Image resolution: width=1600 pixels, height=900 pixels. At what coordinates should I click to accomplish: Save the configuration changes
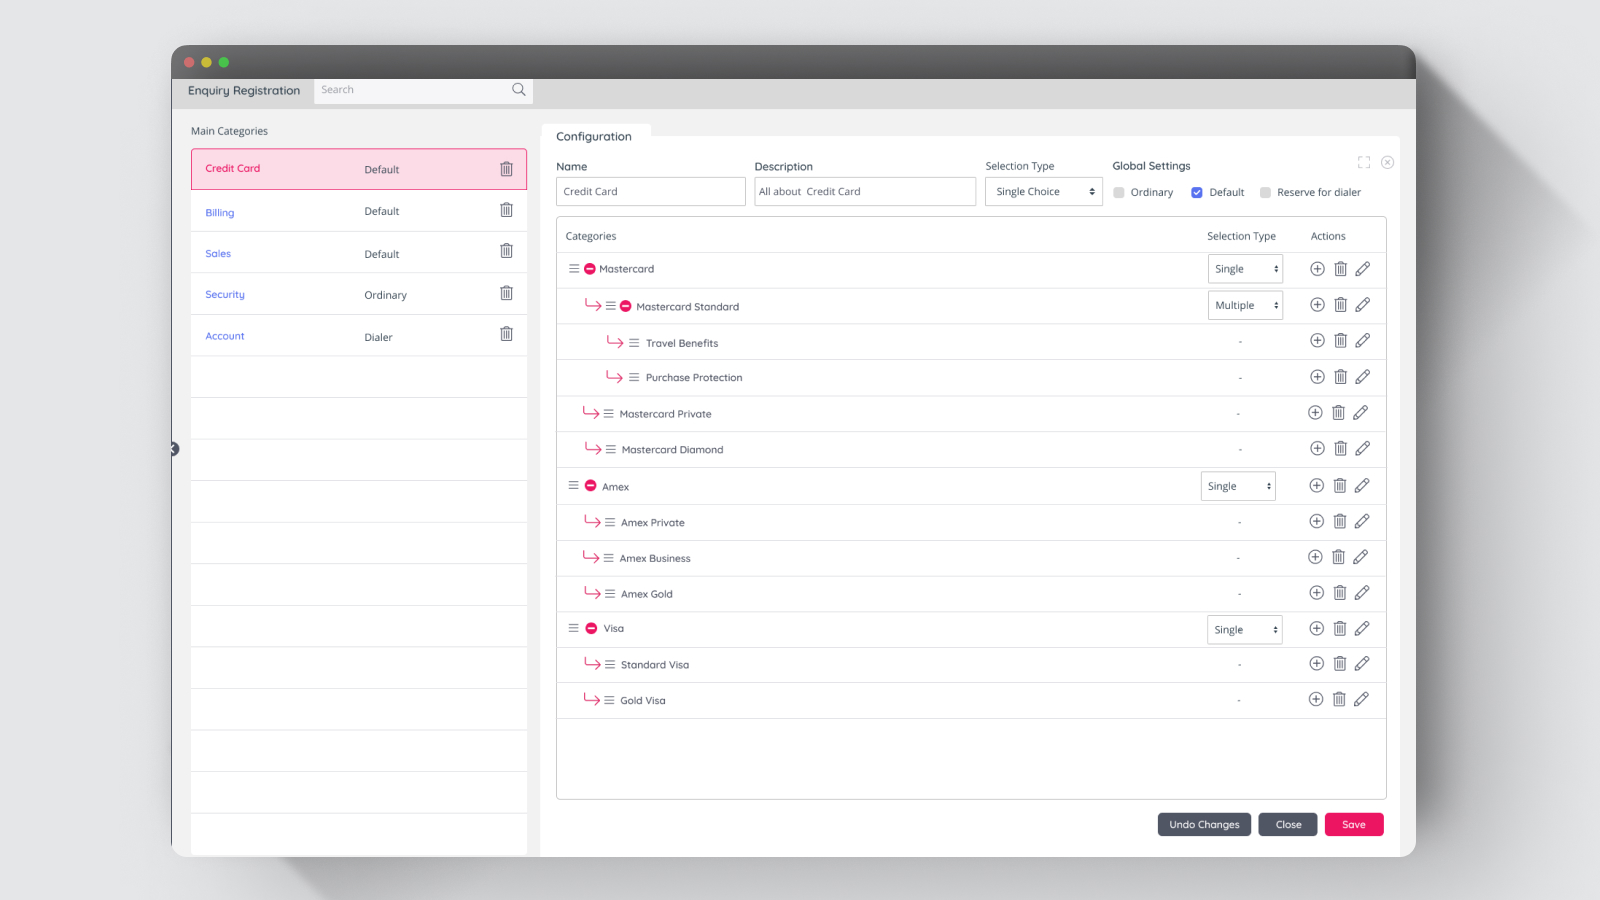(x=1354, y=824)
